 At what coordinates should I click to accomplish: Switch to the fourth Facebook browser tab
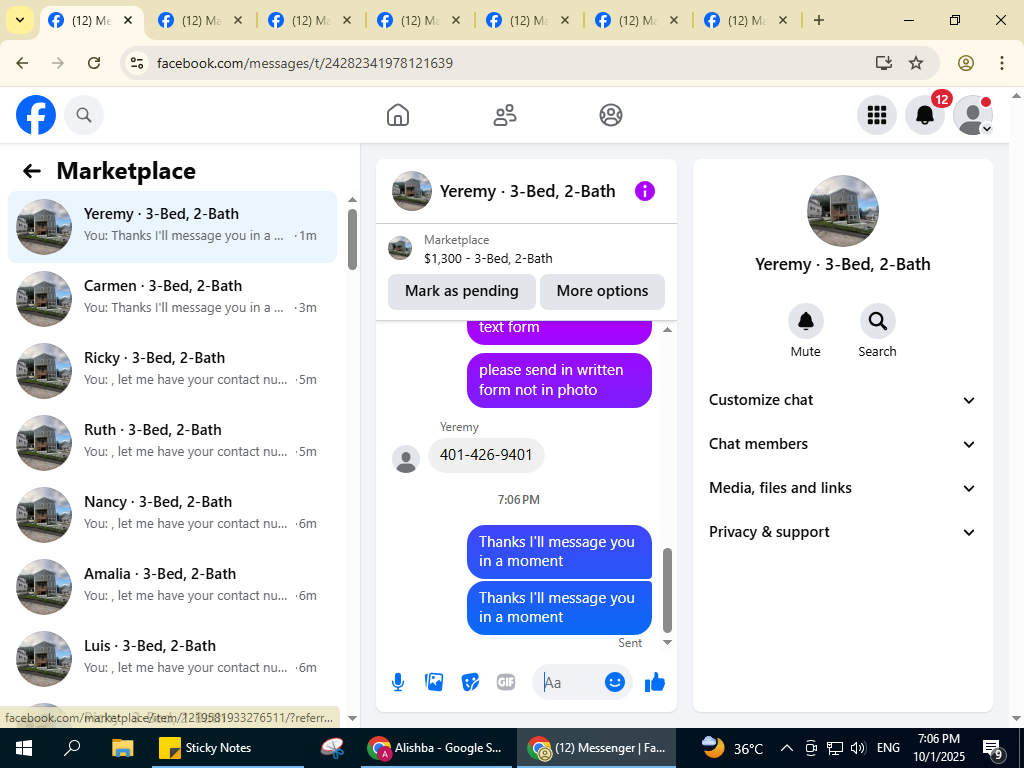pyautogui.click(x=420, y=20)
